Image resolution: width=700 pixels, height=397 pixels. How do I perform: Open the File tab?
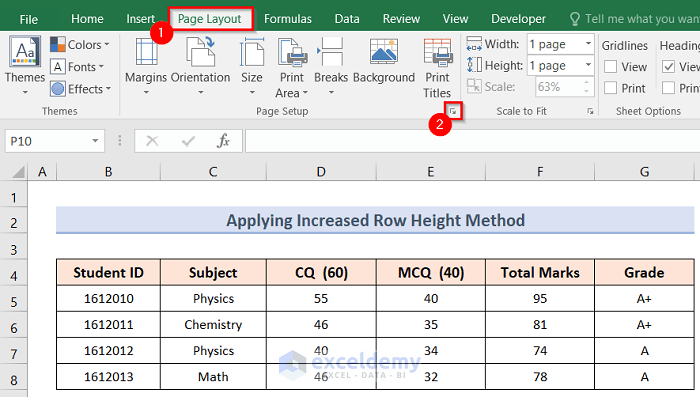point(29,19)
